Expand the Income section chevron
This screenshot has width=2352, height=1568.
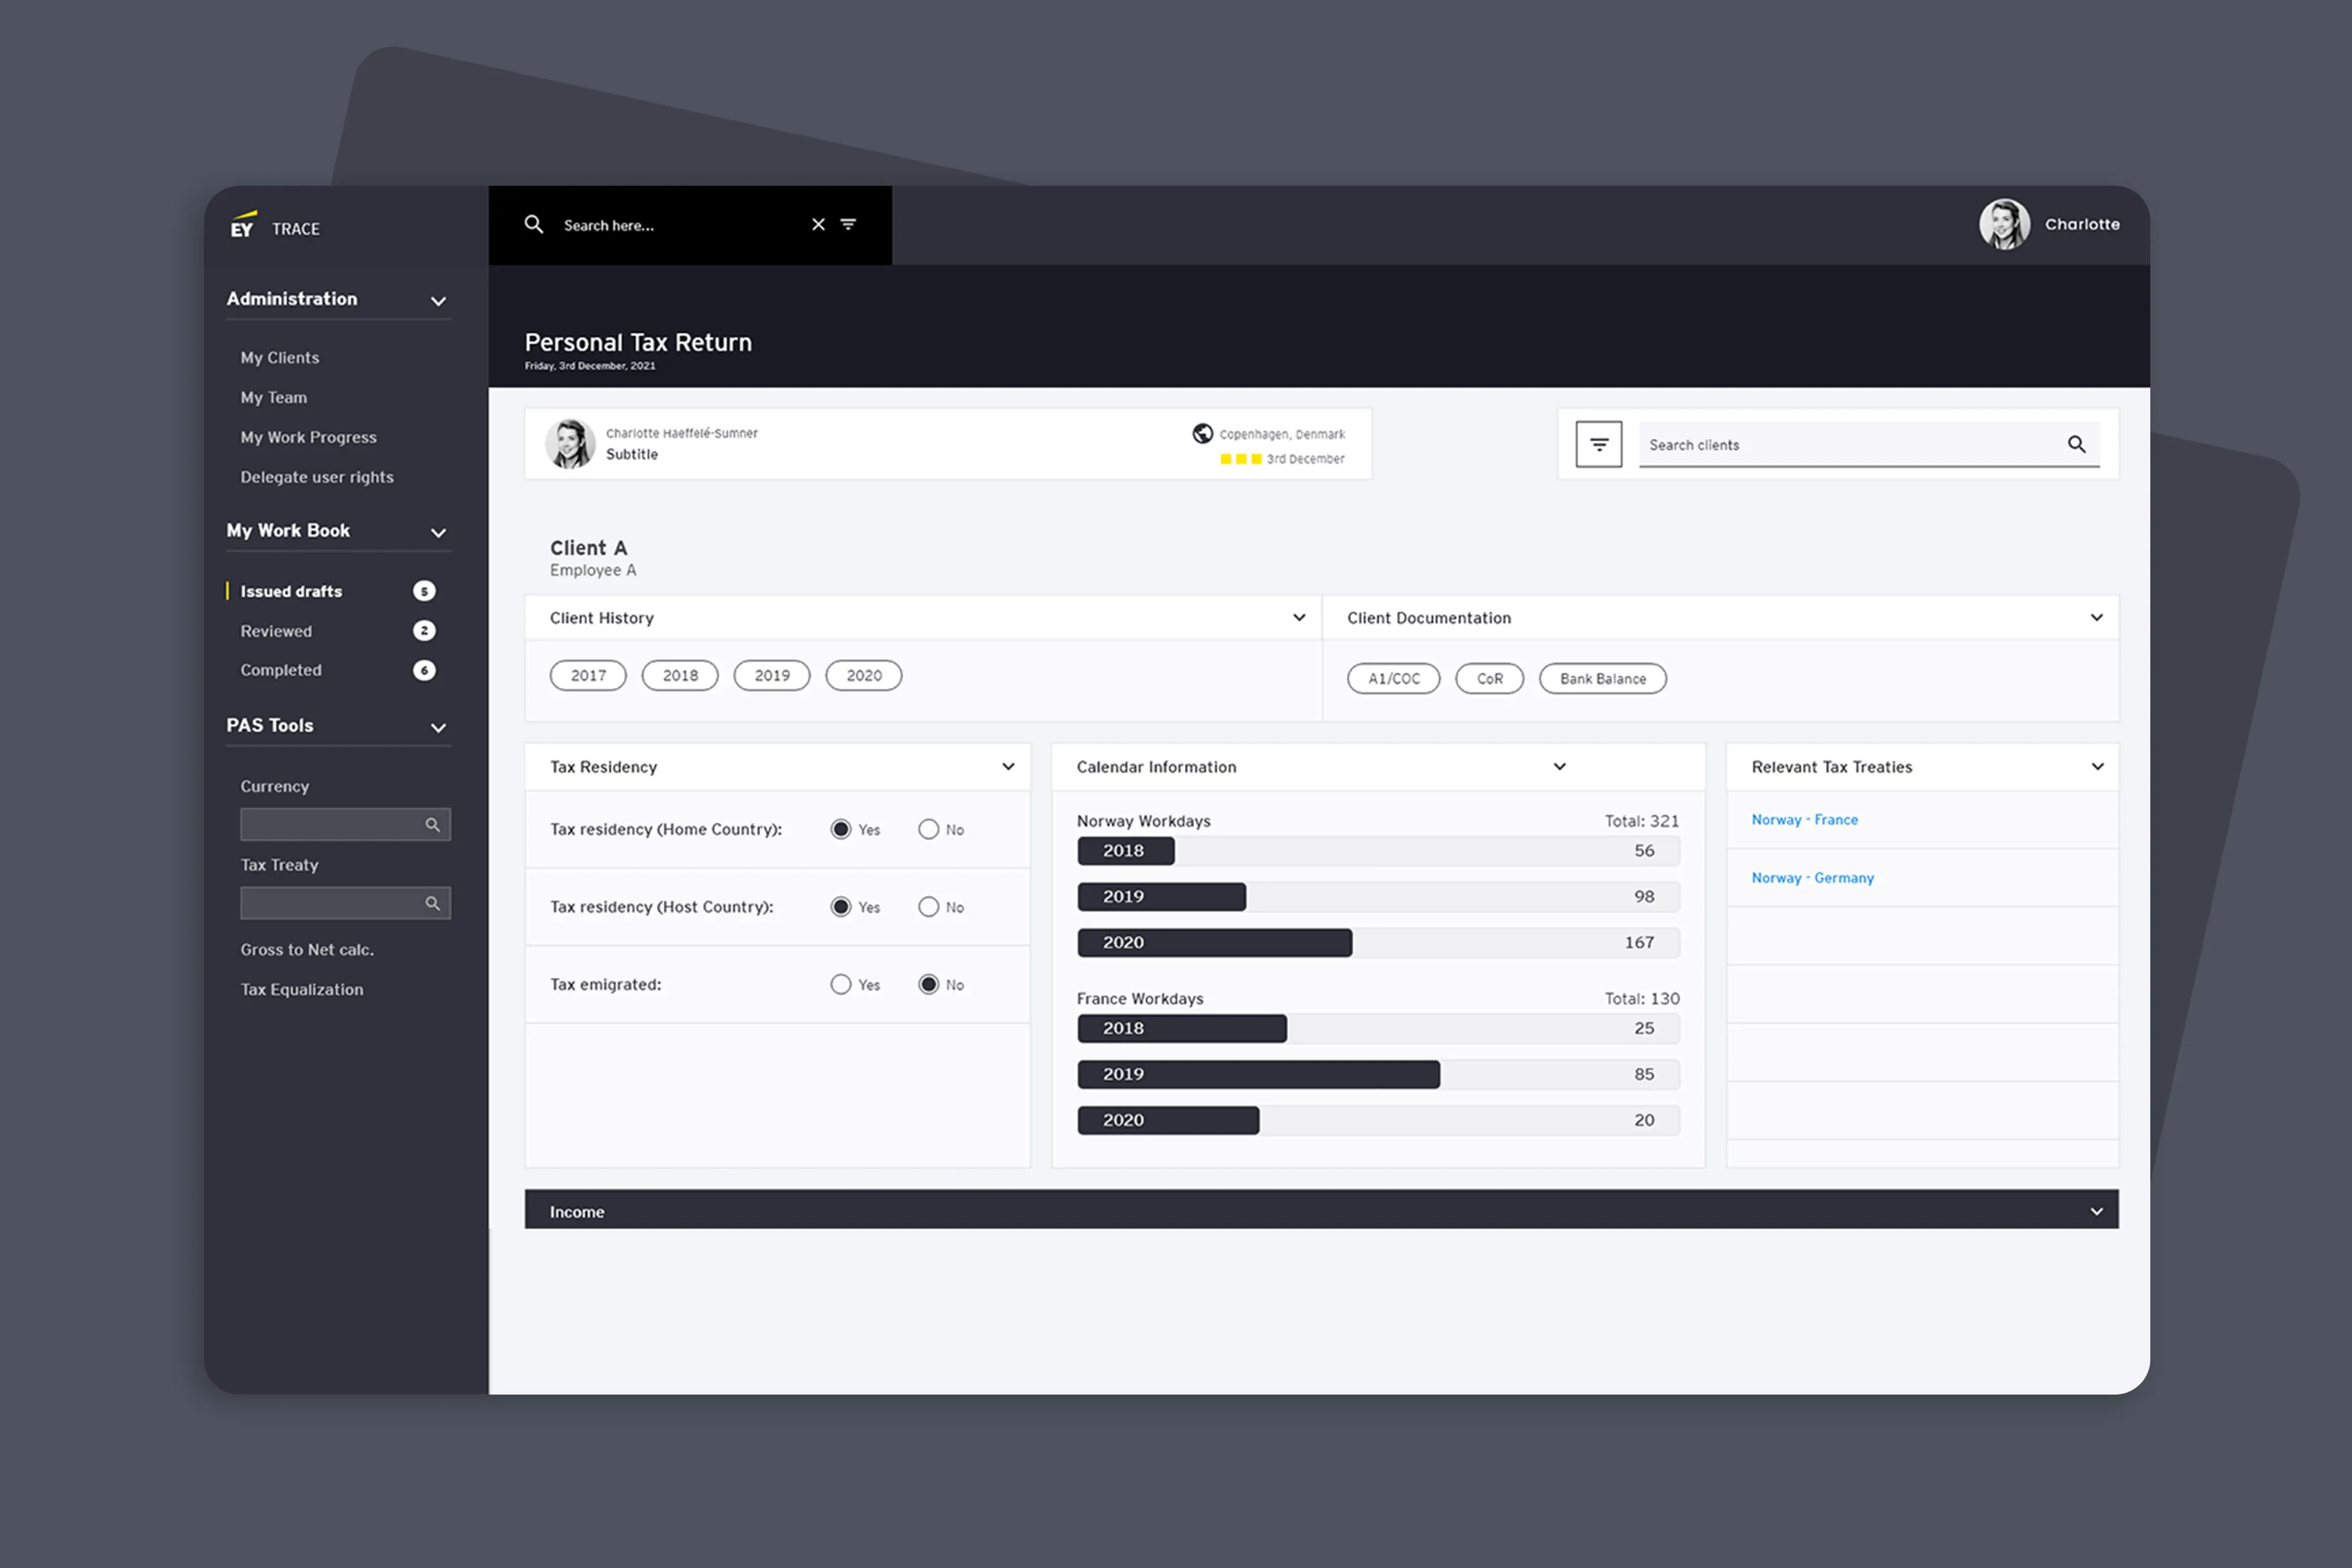pos(2096,1211)
